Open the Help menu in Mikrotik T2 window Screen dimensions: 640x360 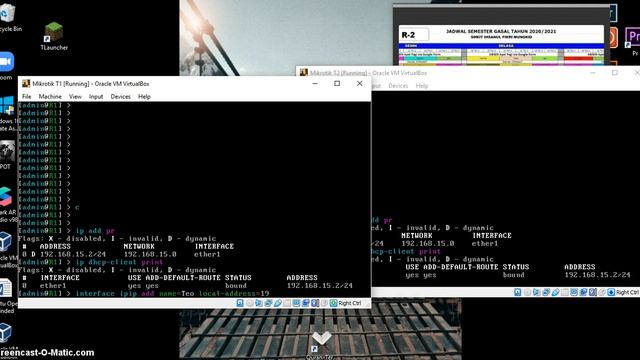(422, 86)
